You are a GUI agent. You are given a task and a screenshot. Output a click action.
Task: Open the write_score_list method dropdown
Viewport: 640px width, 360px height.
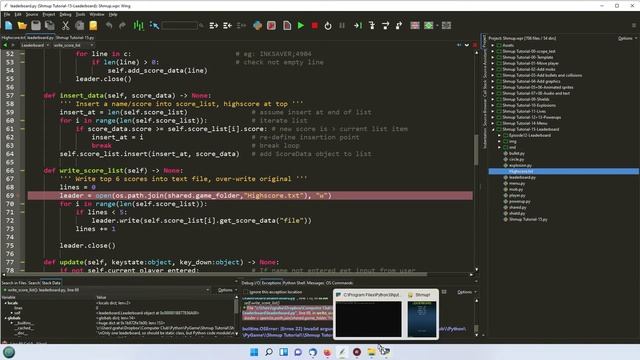[x=73, y=45]
